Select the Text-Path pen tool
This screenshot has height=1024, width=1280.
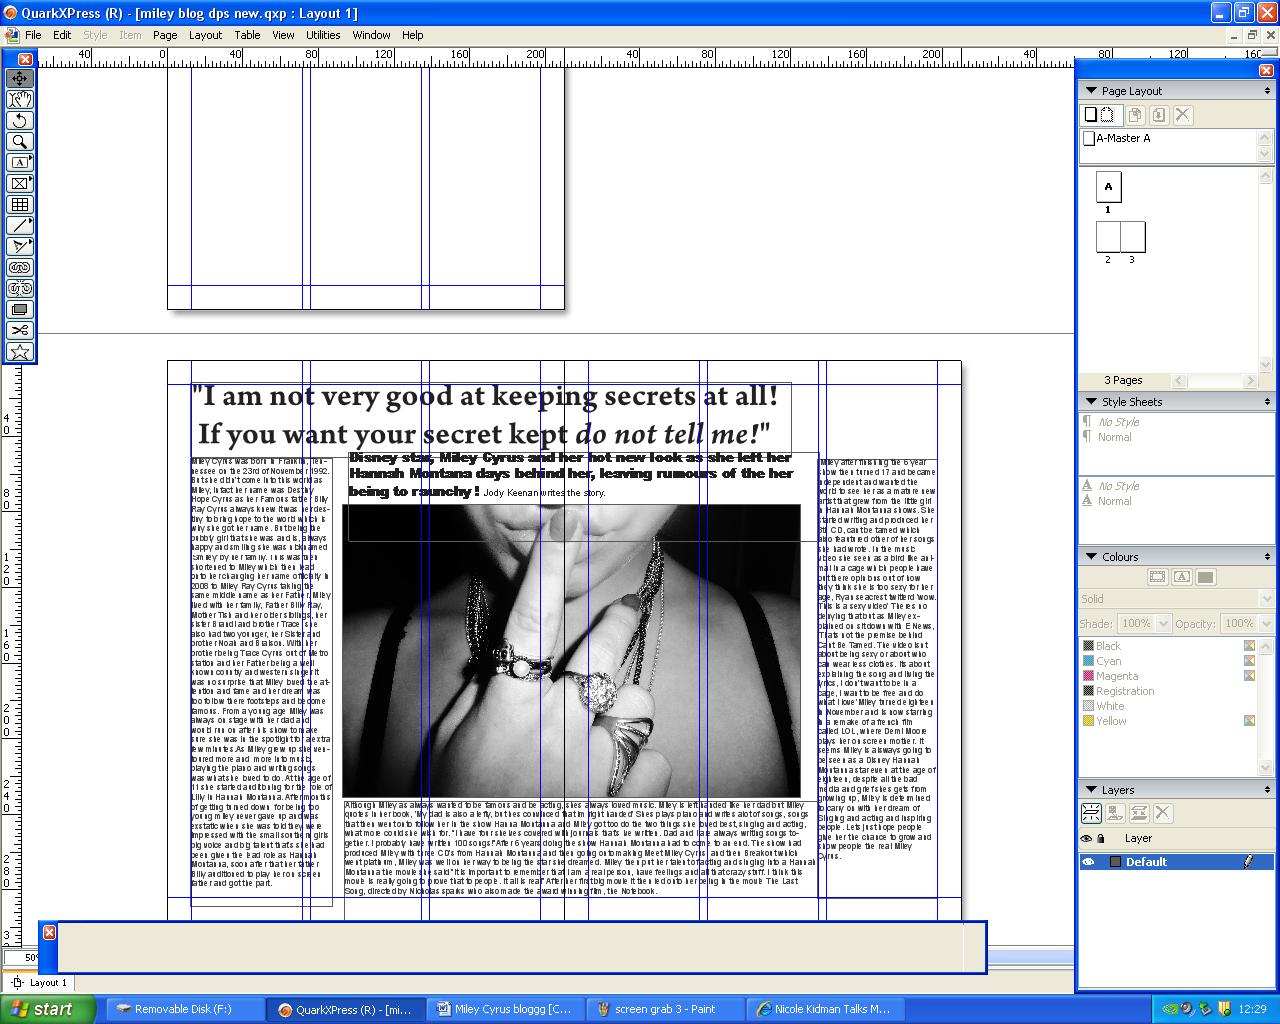20,246
